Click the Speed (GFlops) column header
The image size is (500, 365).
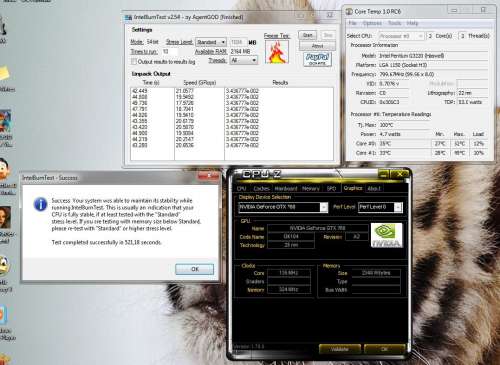pos(200,83)
